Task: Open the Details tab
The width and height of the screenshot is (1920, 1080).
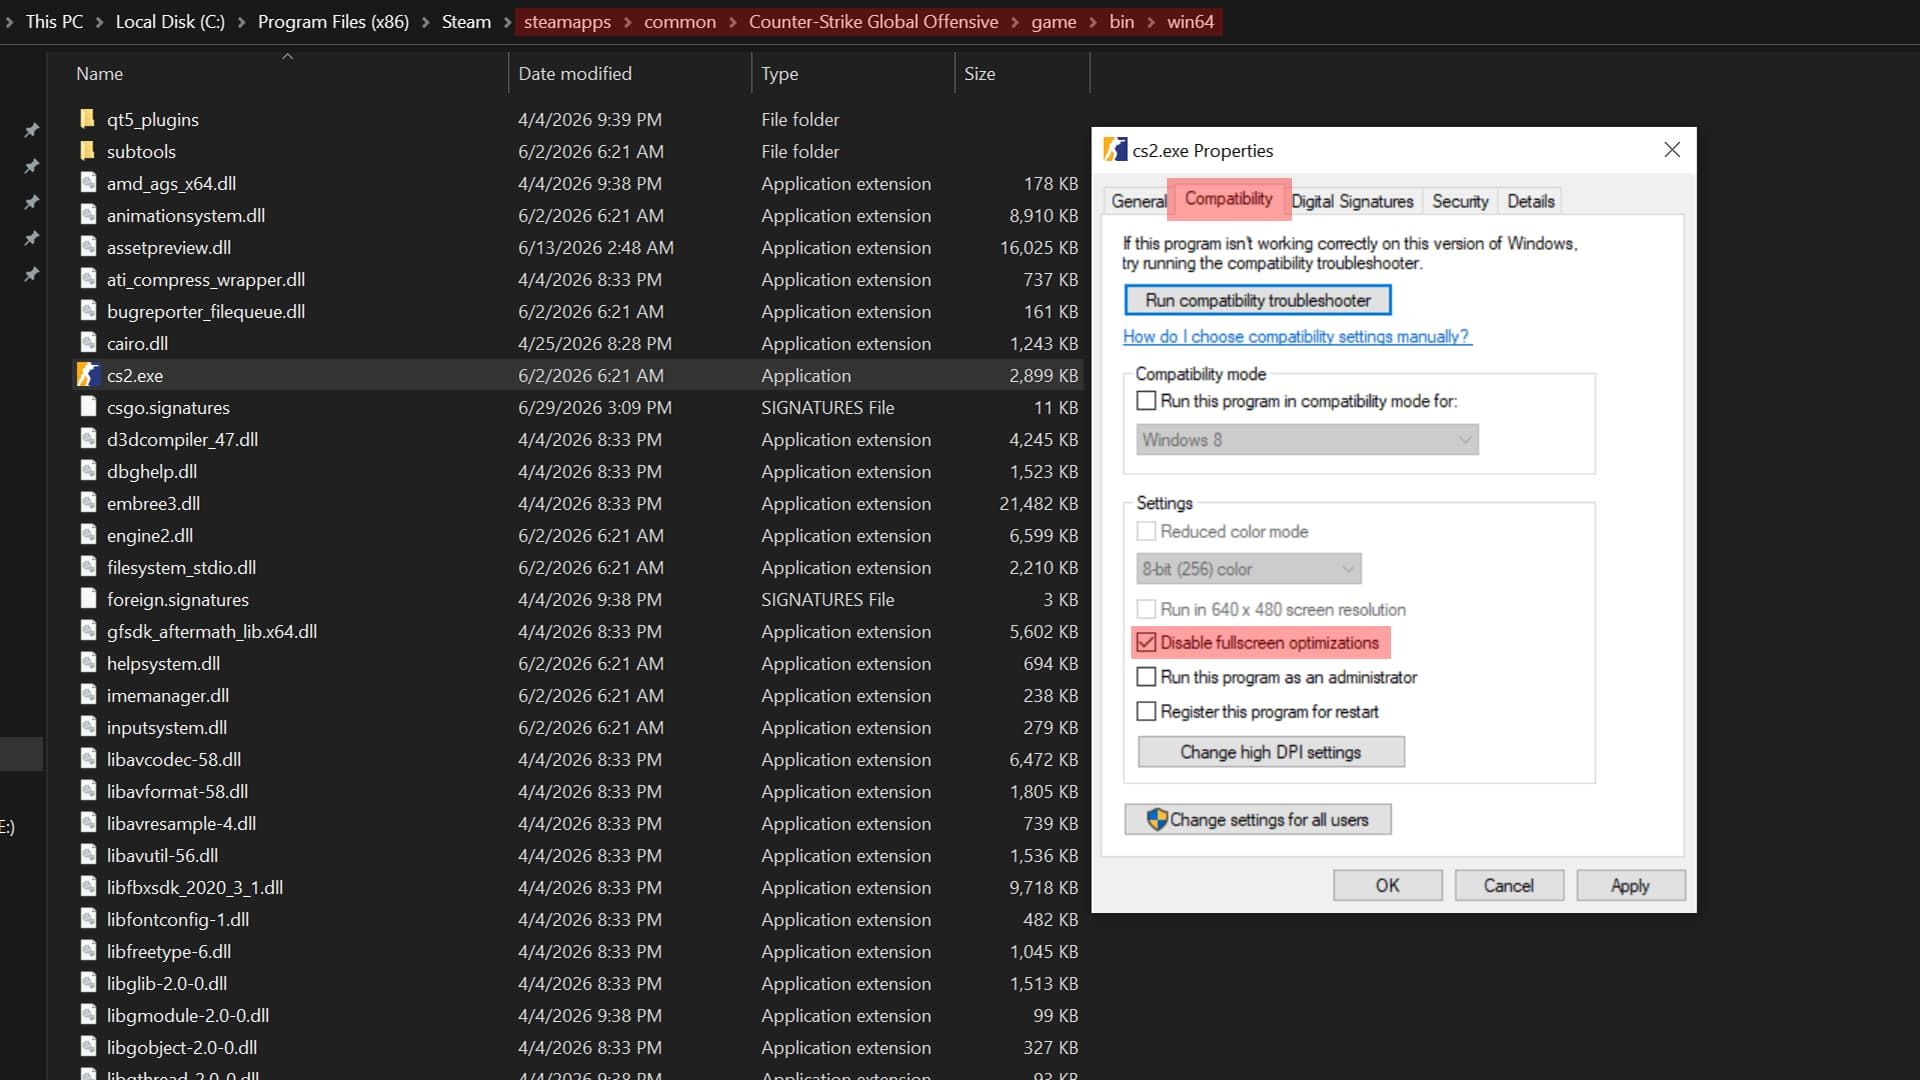Action: pyautogui.click(x=1531, y=201)
